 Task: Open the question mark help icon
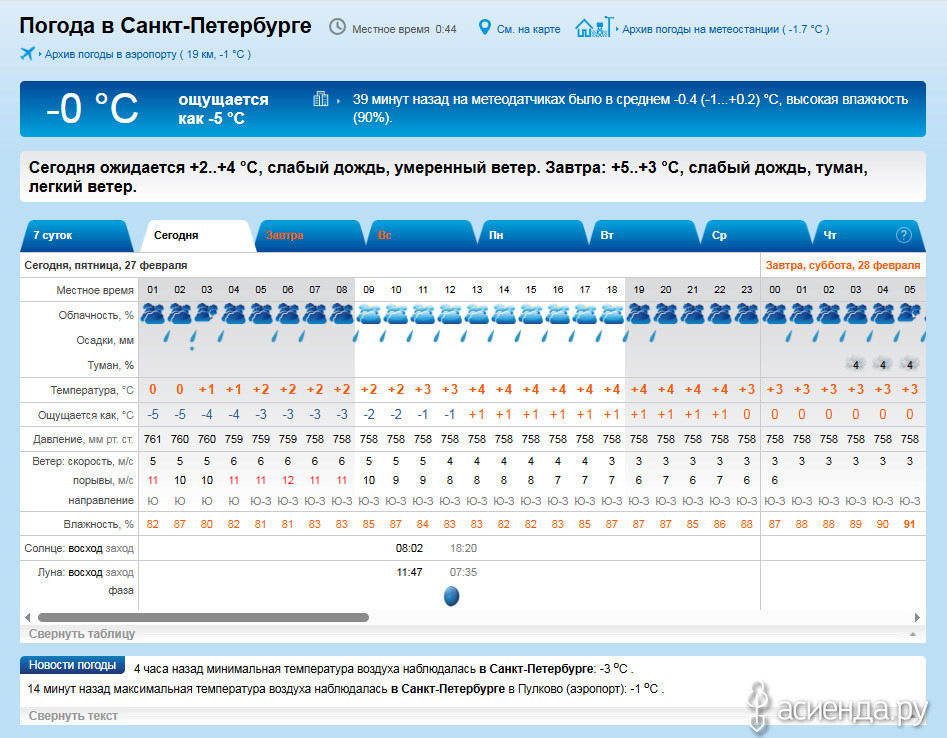point(904,235)
